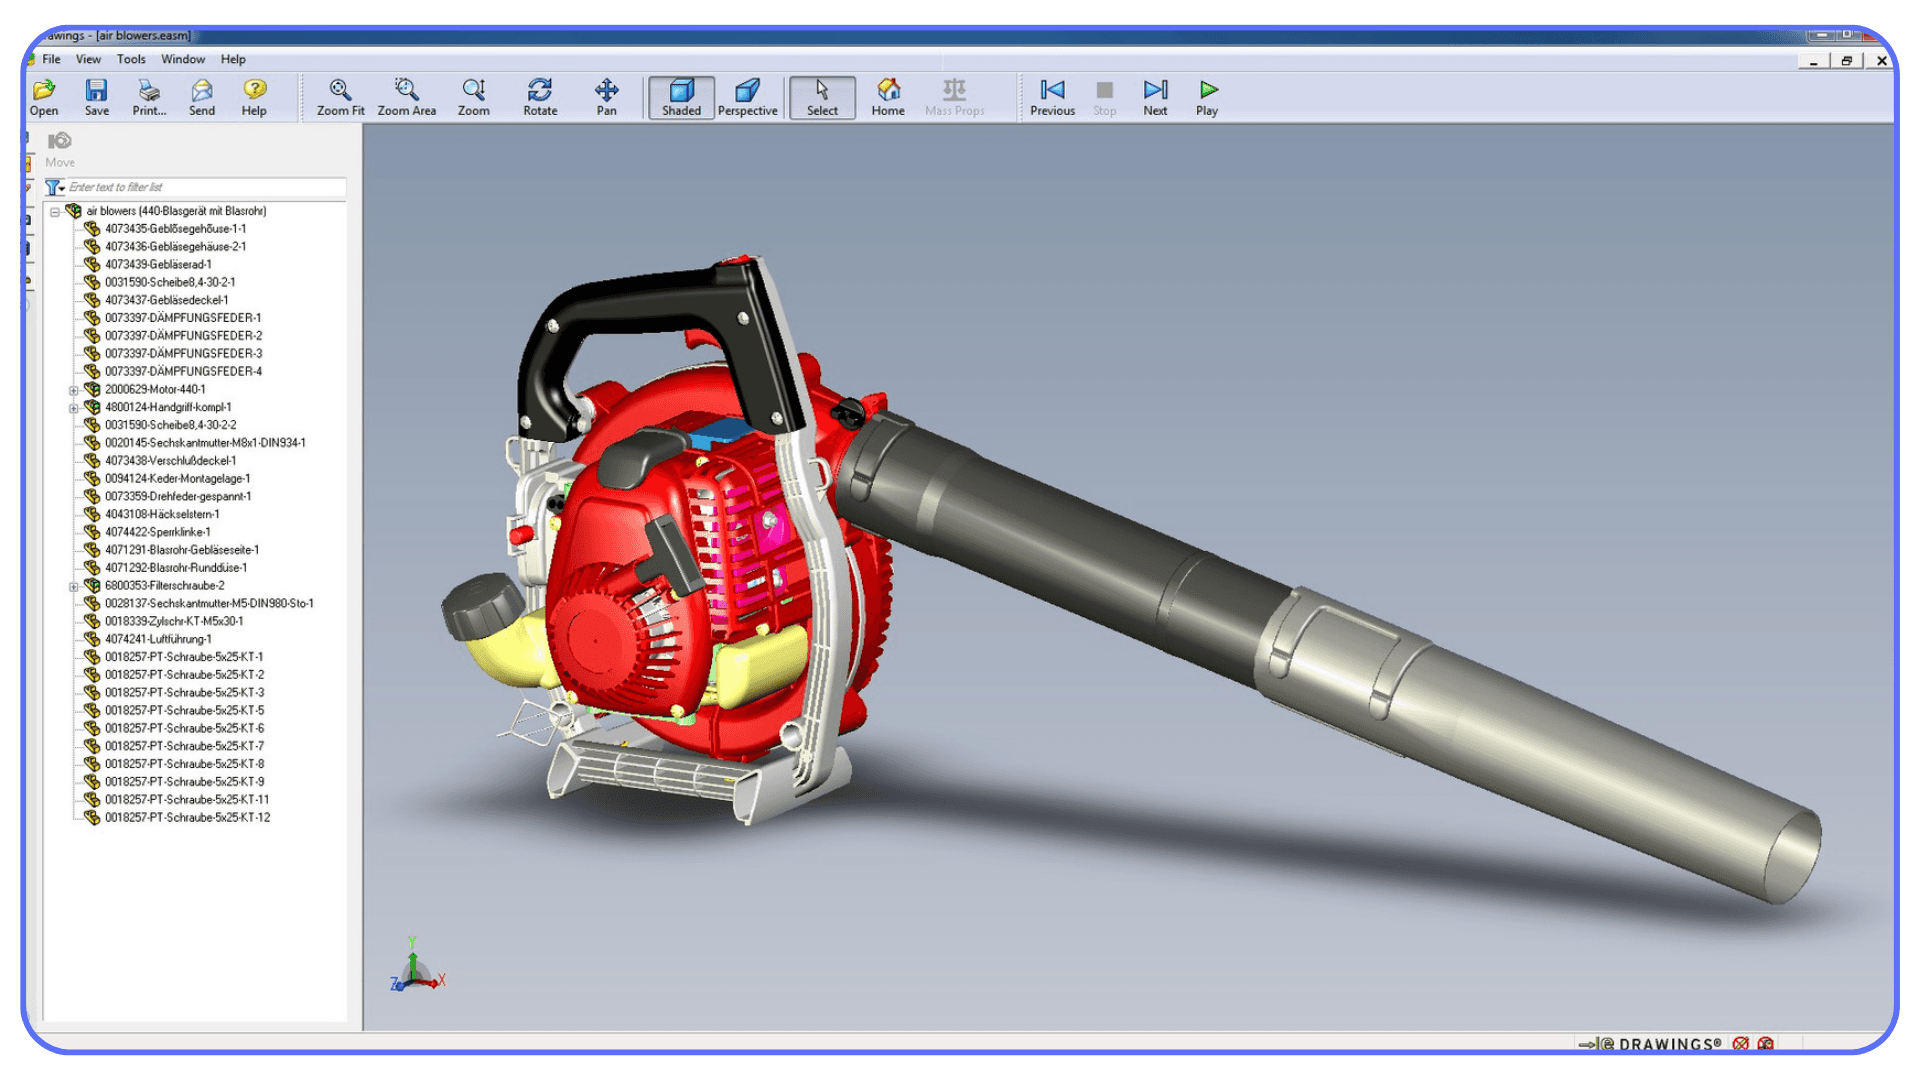Activate the Pan tool
The image size is (1920, 1080).
pyautogui.click(x=607, y=96)
